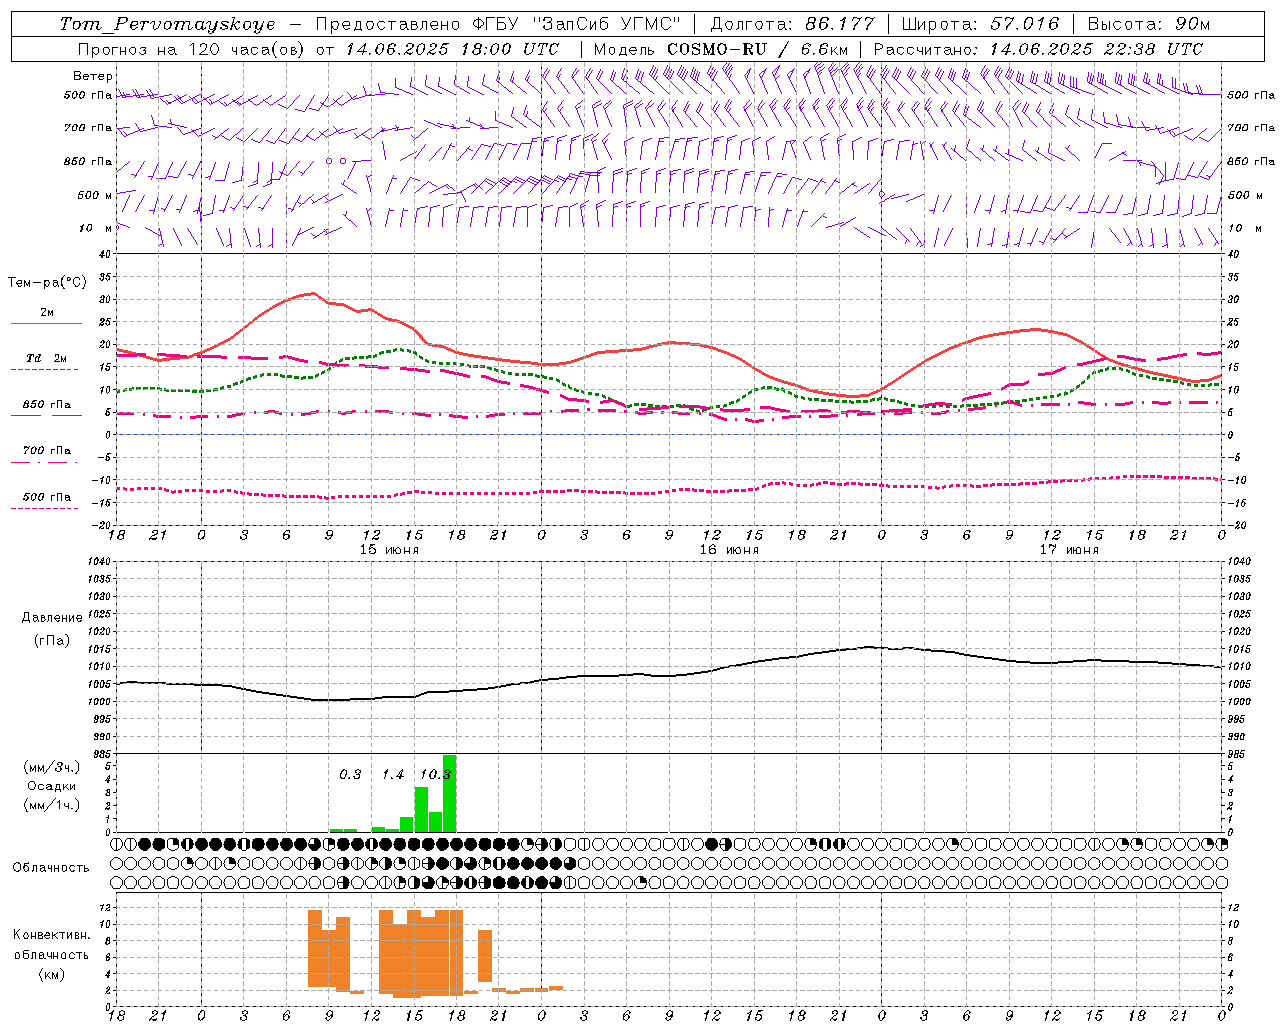Click the "Td 2м" dew point legend label
This screenshot has height=1024, width=1280.
click(x=47, y=358)
